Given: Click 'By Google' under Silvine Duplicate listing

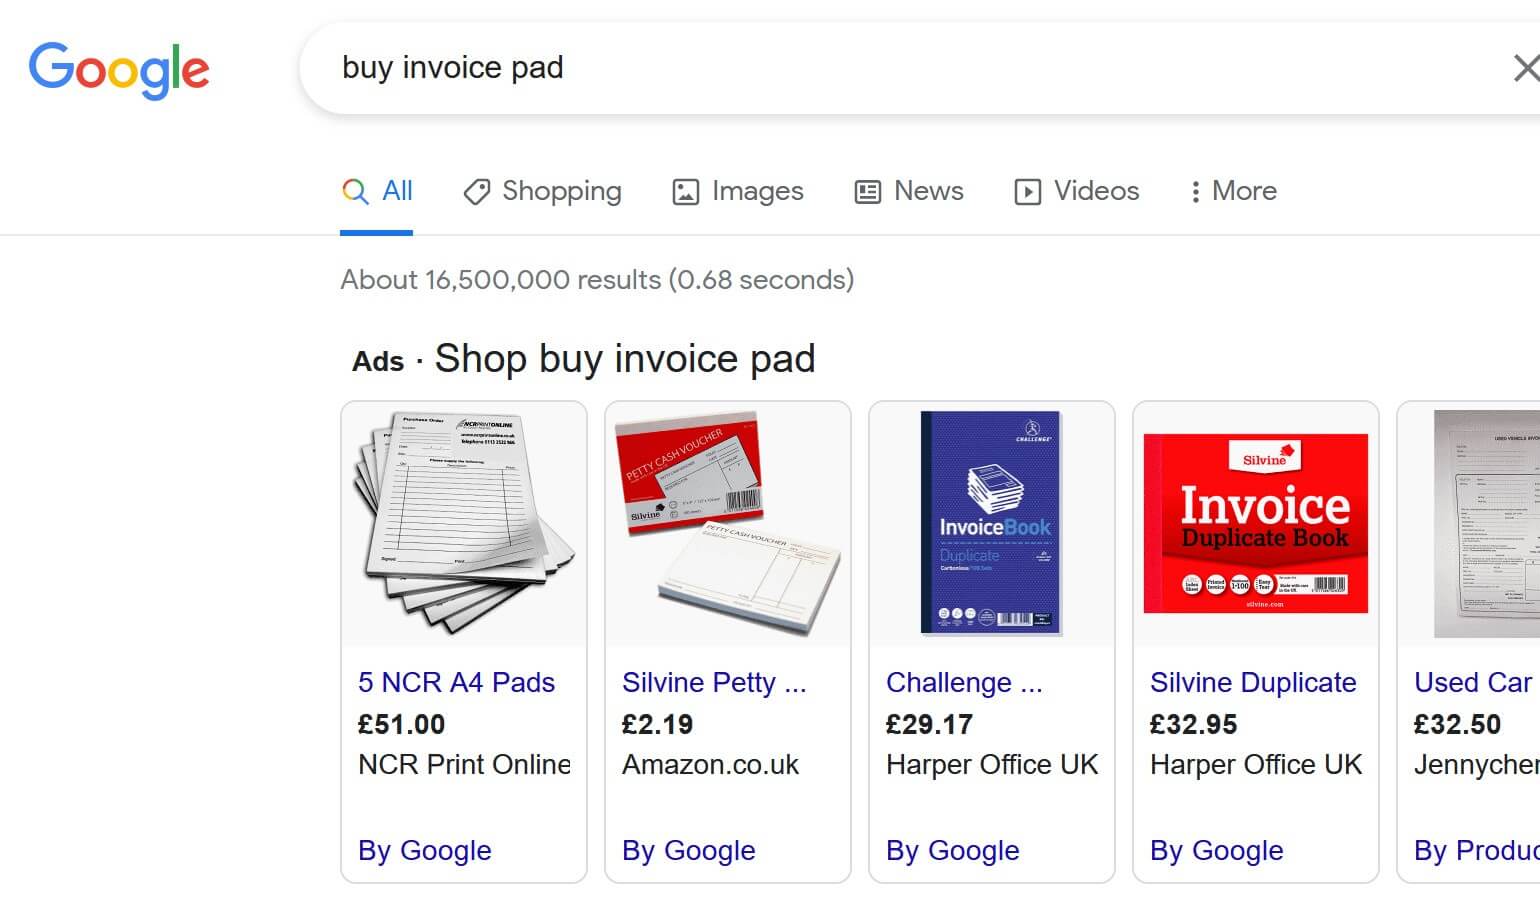Looking at the screenshot, I should pyautogui.click(x=1216, y=850).
